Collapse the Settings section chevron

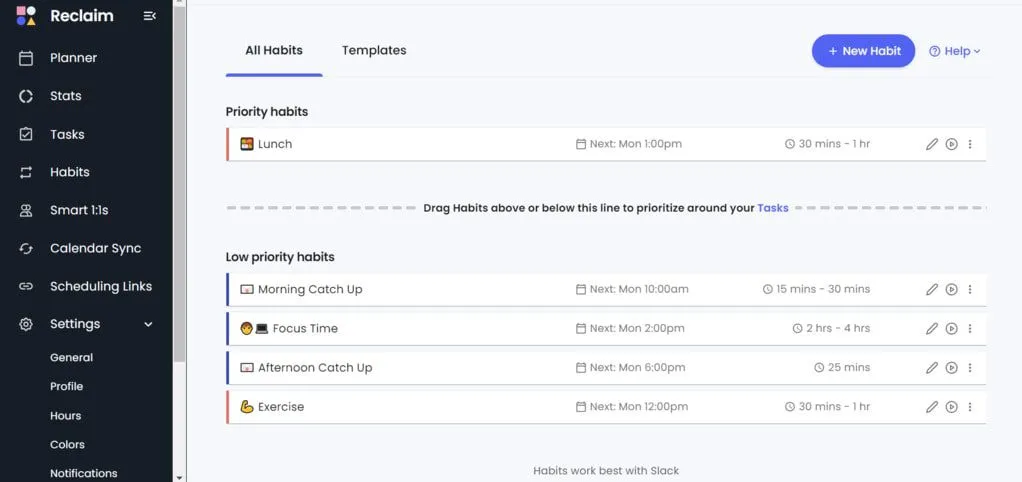(x=149, y=324)
